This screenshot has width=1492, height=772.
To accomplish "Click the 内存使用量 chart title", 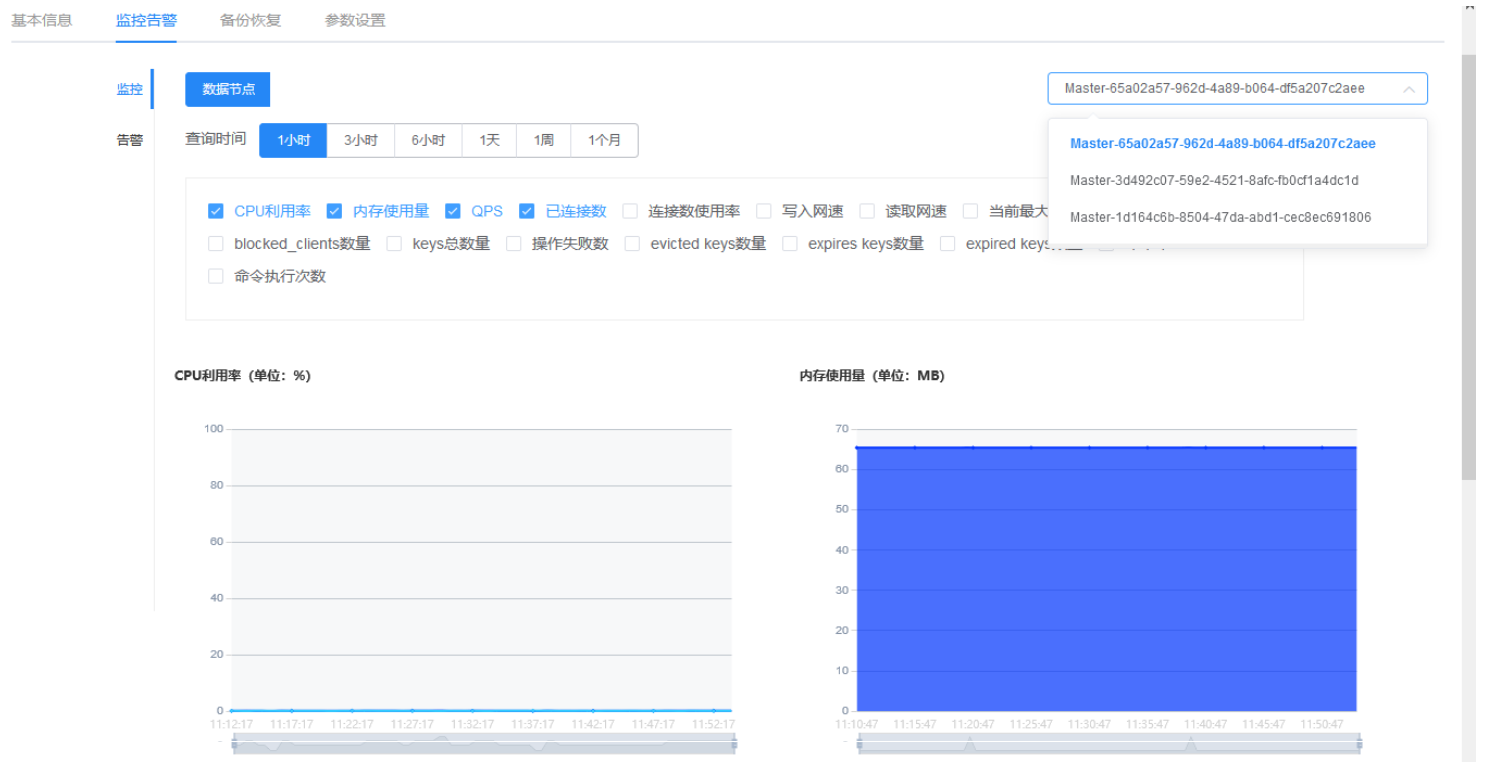I will point(872,376).
